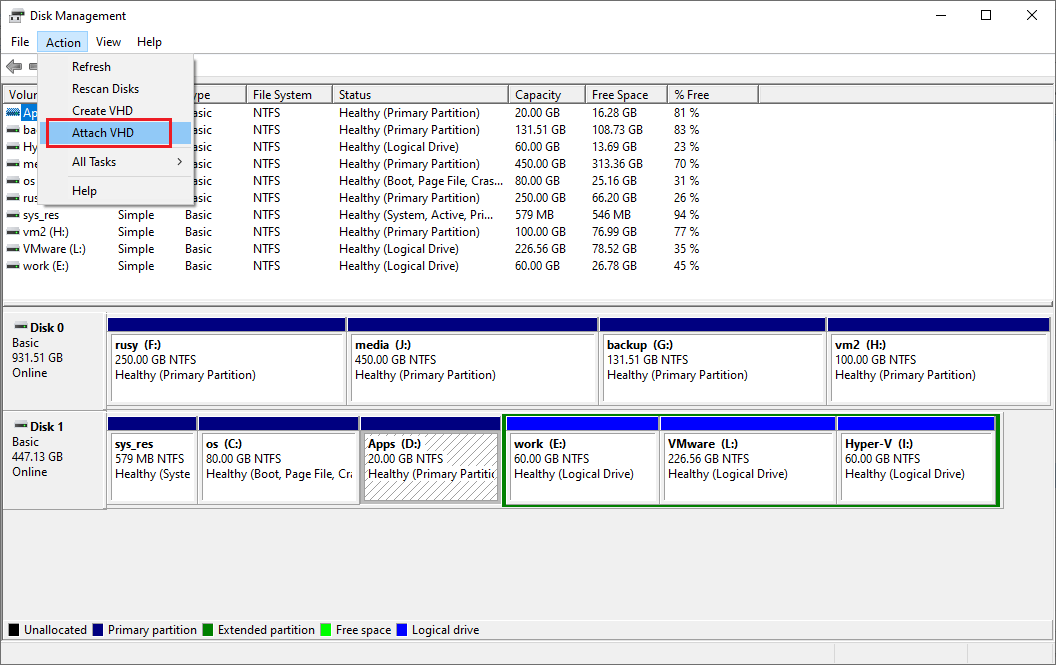Image resolution: width=1056 pixels, height=665 pixels.
Task: Choose Attach VHD from the Action menu
Action: pos(103,133)
